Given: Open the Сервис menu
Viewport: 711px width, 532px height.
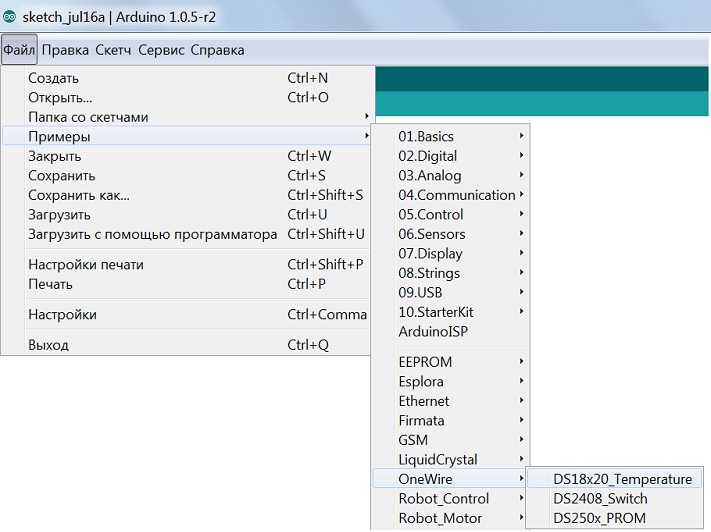Looking at the screenshot, I should [161, 49].
